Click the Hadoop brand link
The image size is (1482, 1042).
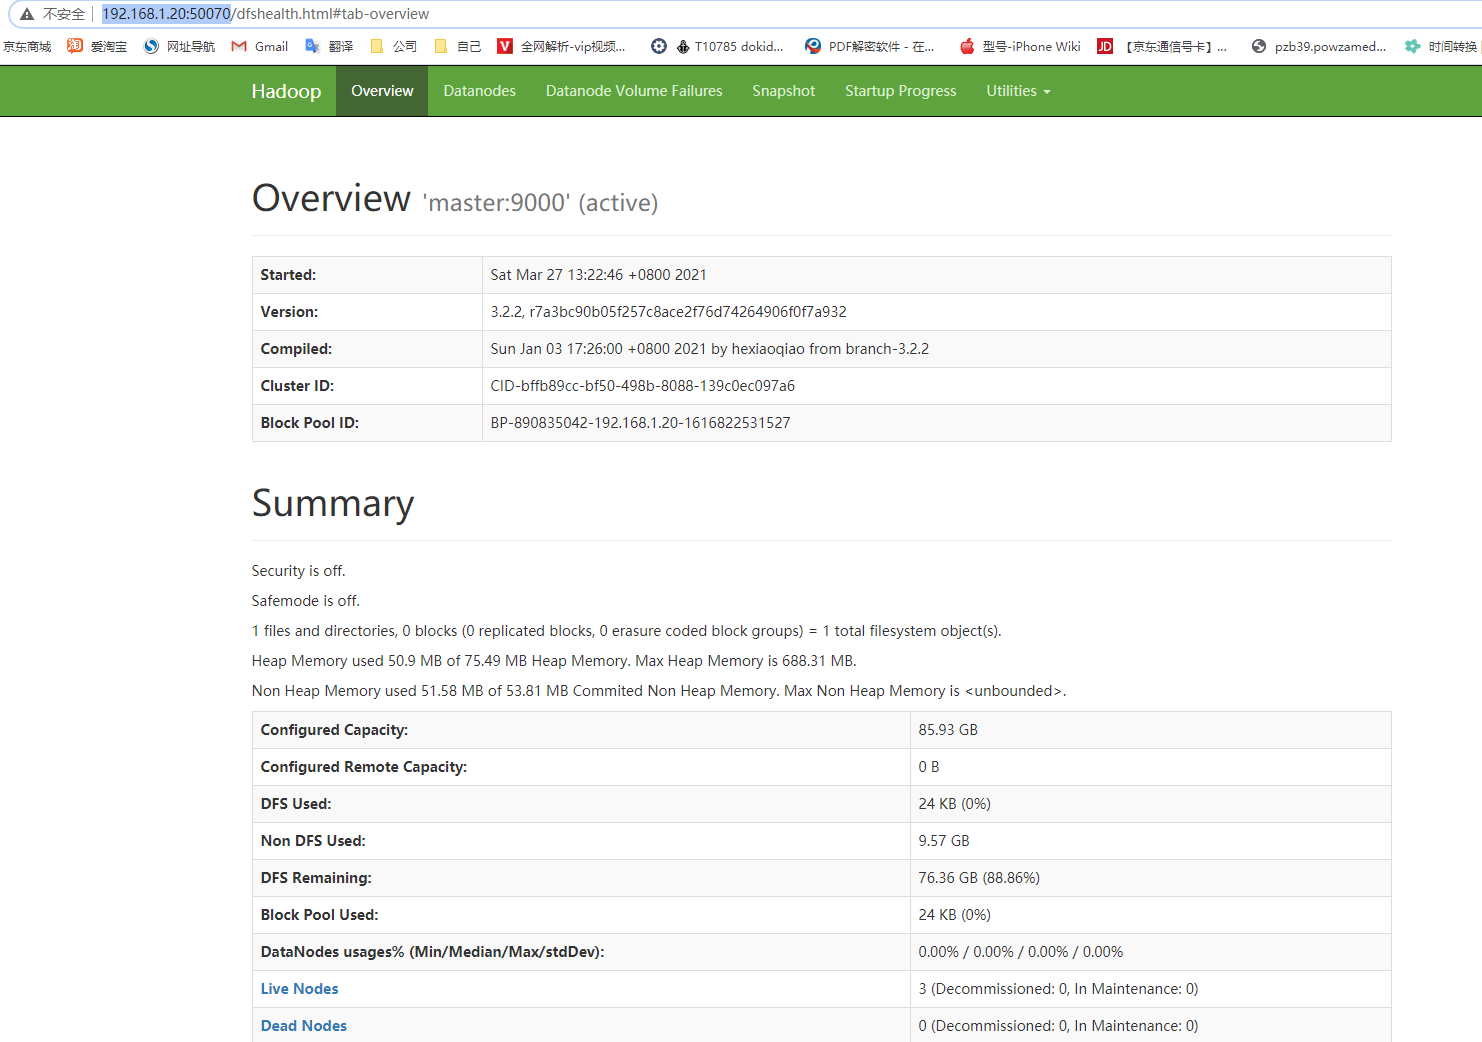[286, 91]
